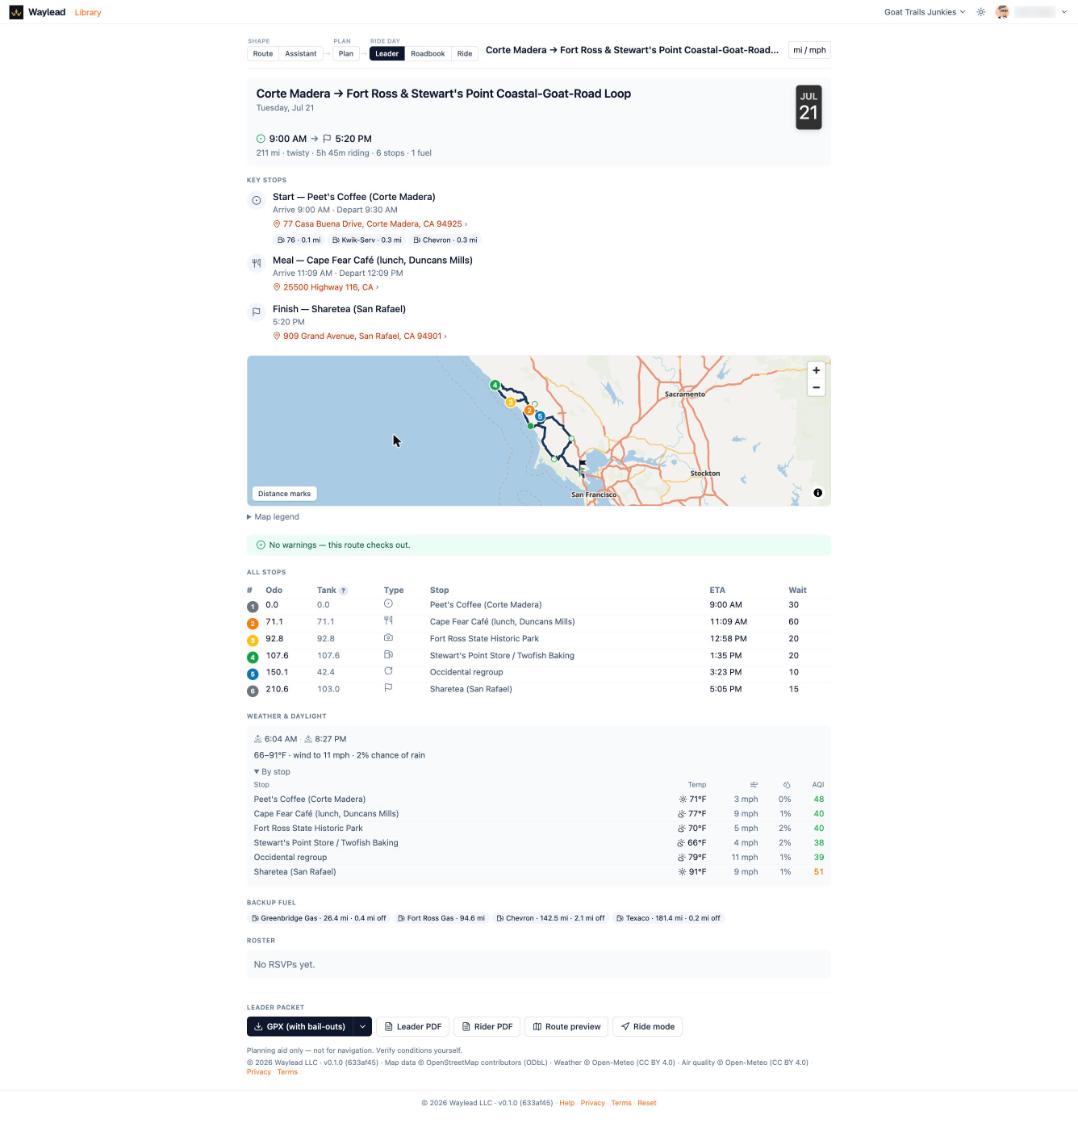Image resolution: width=1078 pixels, height=1140 pixels.
Task: Click the user avatar picture
Action: point(1002,12)
